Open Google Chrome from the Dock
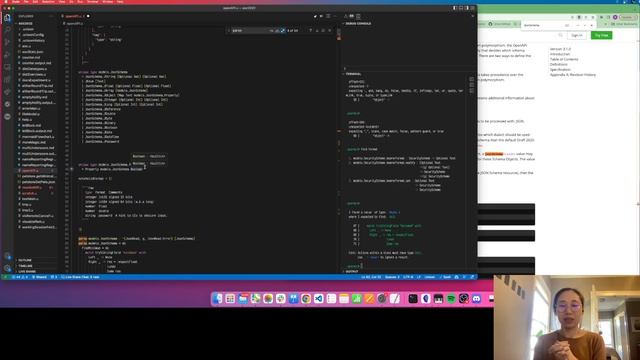This screenshot has height=360, width=640. coord(306,299)
